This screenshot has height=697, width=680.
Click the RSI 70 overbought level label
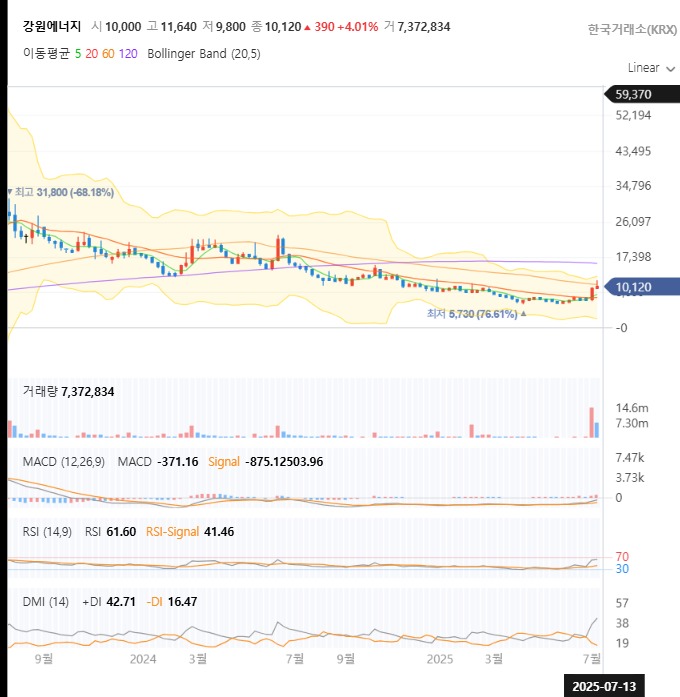coord(622,557)
